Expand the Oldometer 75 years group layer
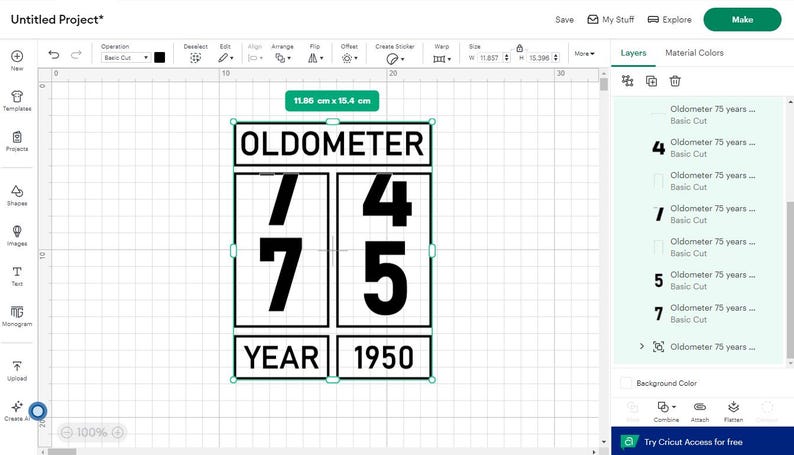Screen dimensions: 794x455 click(642, 346)
